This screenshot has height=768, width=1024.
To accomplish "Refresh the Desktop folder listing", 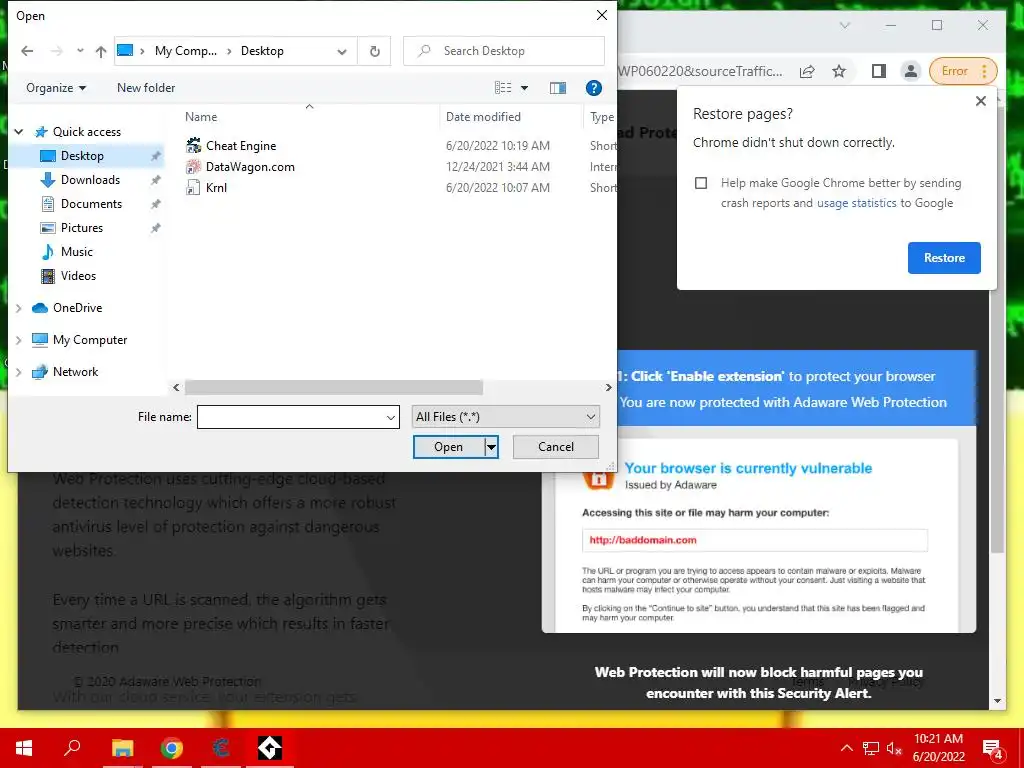I will tap(374, 52).
